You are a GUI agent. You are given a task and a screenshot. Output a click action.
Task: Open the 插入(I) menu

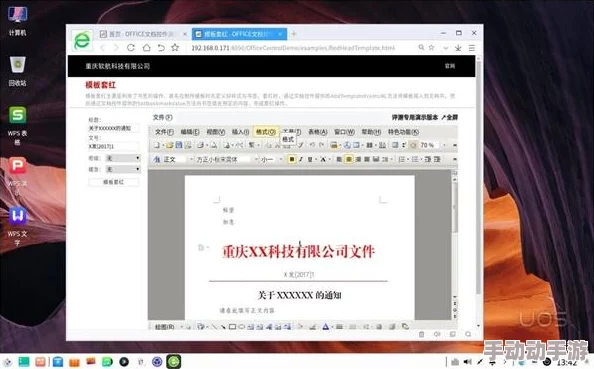click(x=240, y=132)
